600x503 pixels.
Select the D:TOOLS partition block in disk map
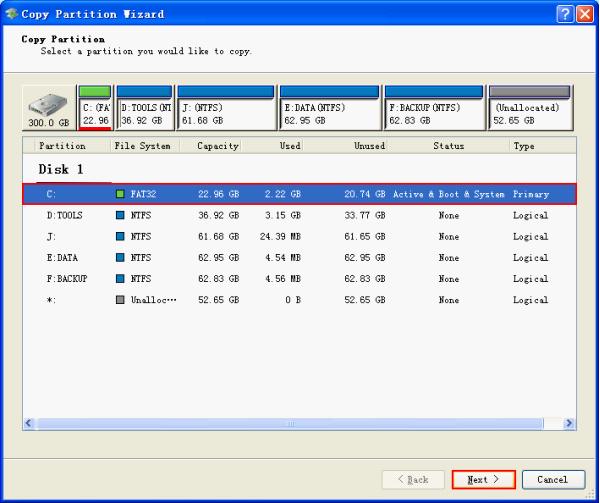[x=144, y=108]
